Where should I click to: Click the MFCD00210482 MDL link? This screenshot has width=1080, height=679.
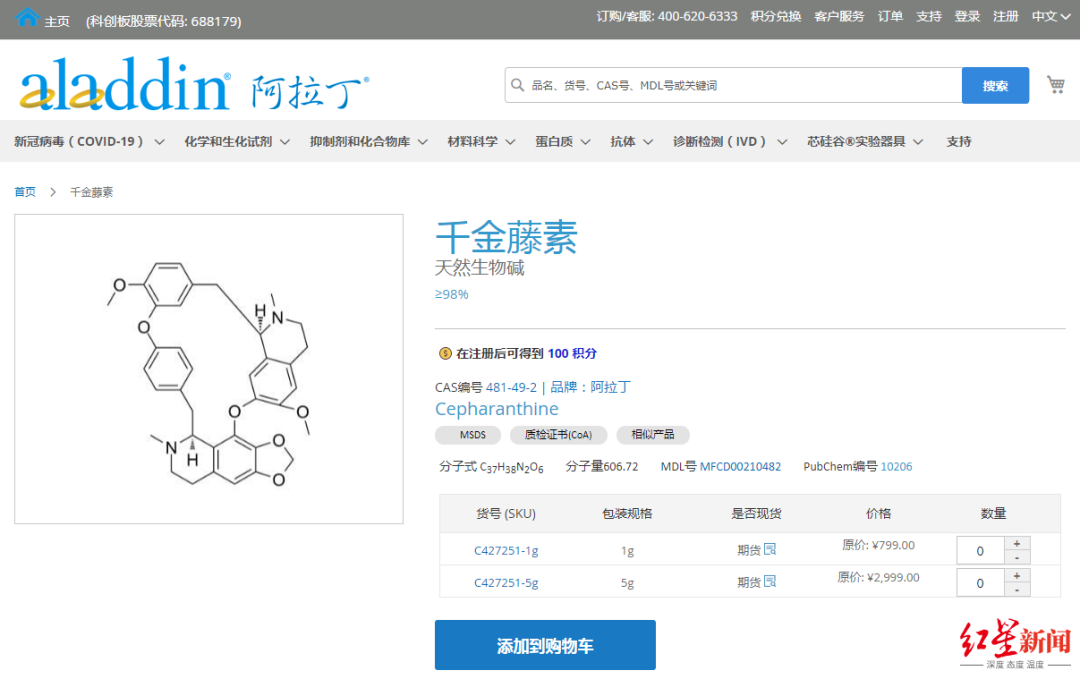pos(740,466)
